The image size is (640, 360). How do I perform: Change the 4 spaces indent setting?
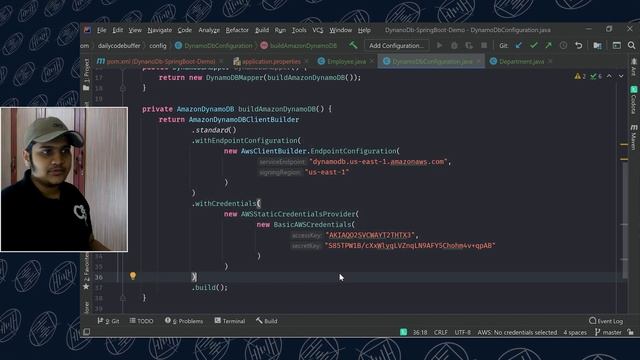pos(575,333)
